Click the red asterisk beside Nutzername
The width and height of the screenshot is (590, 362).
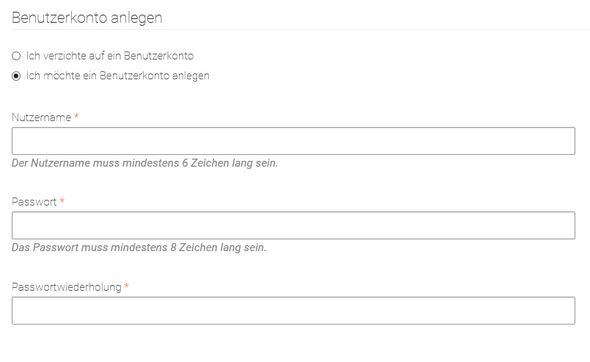point(76,117)
